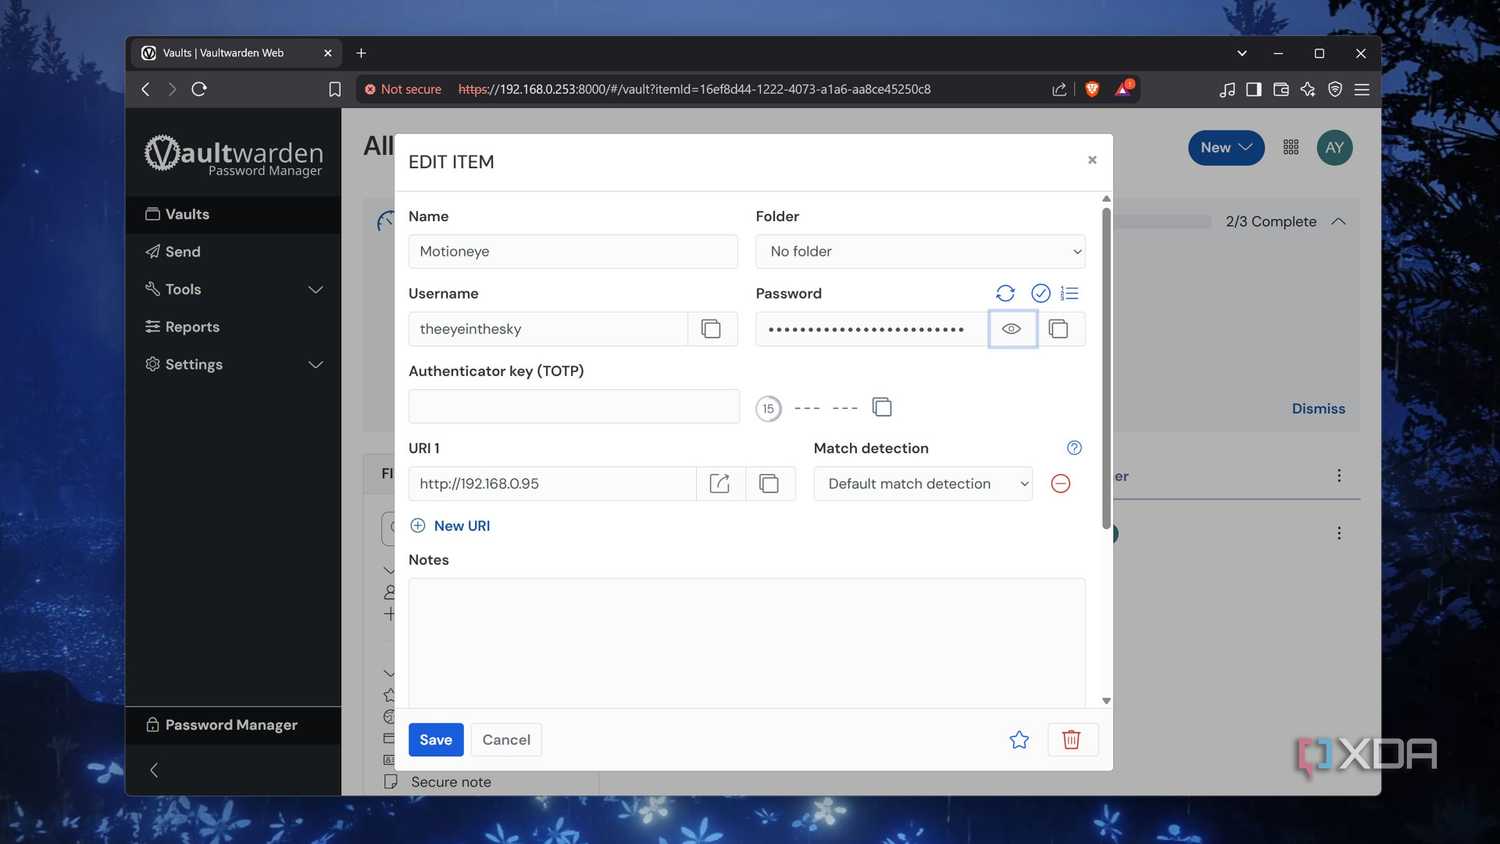This screenshot has width=1500, height=844.
Task: Copy the password to clipboard
Action: 1059,329
